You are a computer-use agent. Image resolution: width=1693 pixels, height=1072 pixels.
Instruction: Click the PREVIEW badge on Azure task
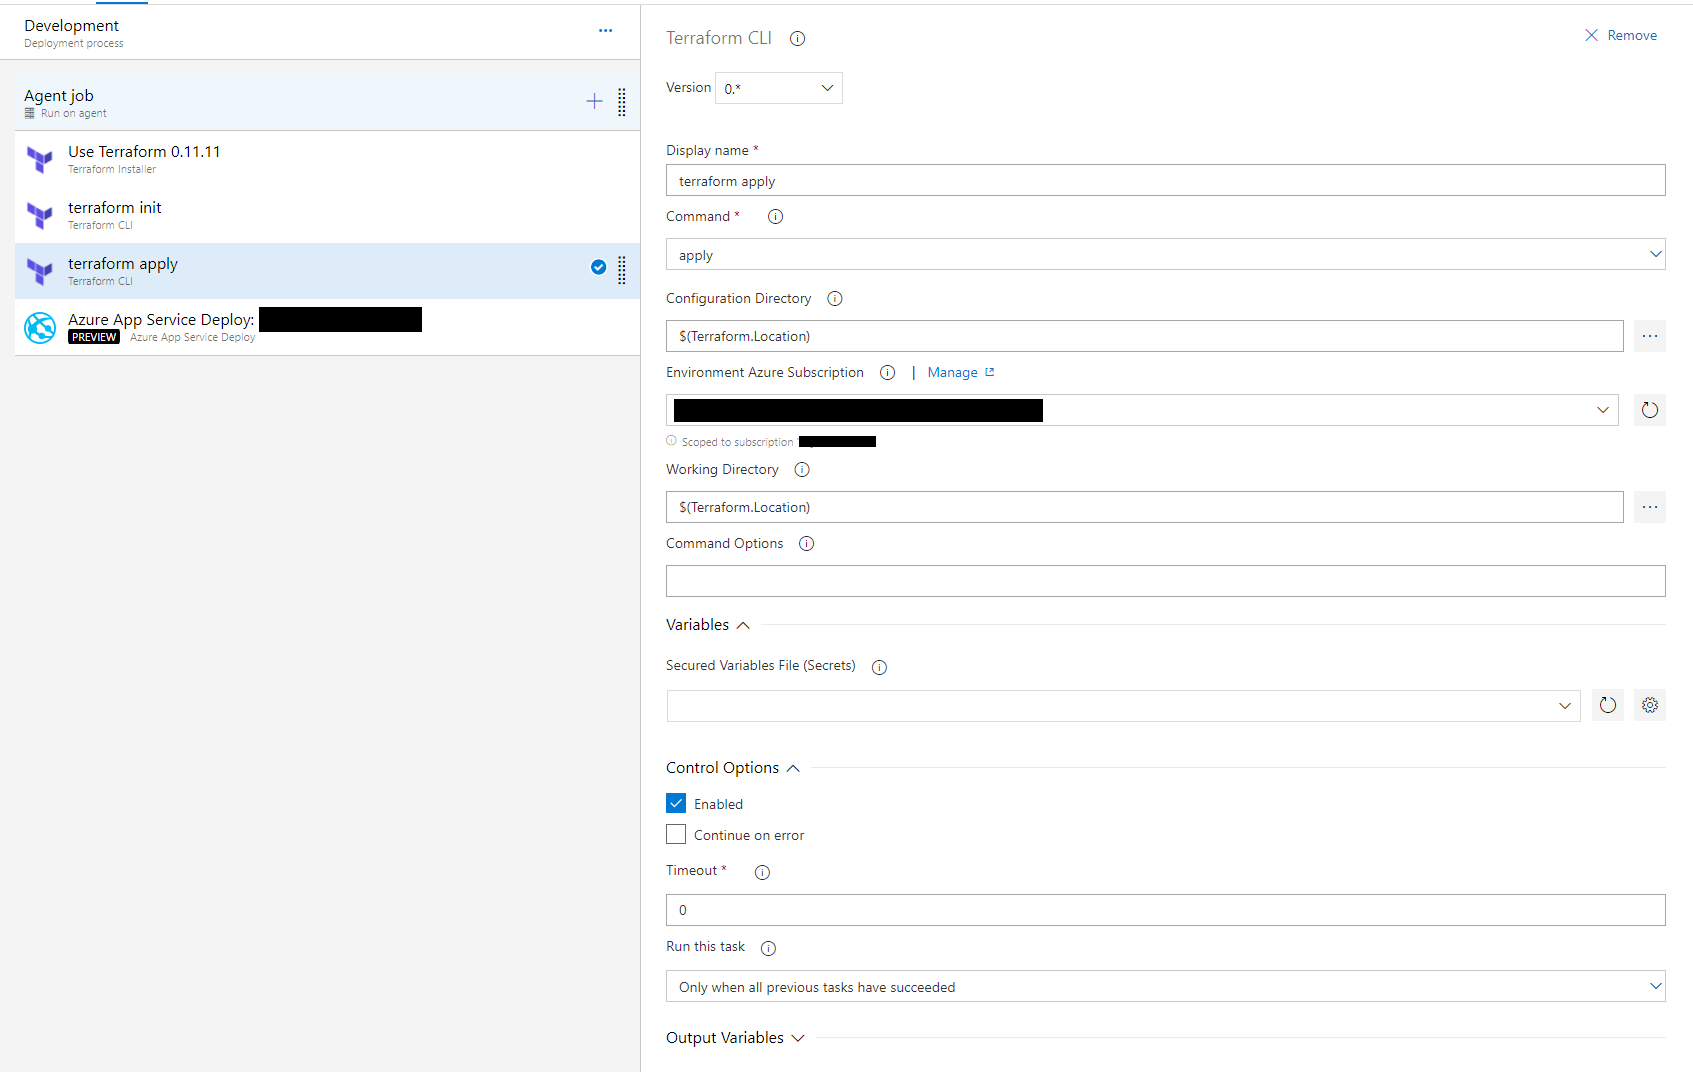[94, 337]
